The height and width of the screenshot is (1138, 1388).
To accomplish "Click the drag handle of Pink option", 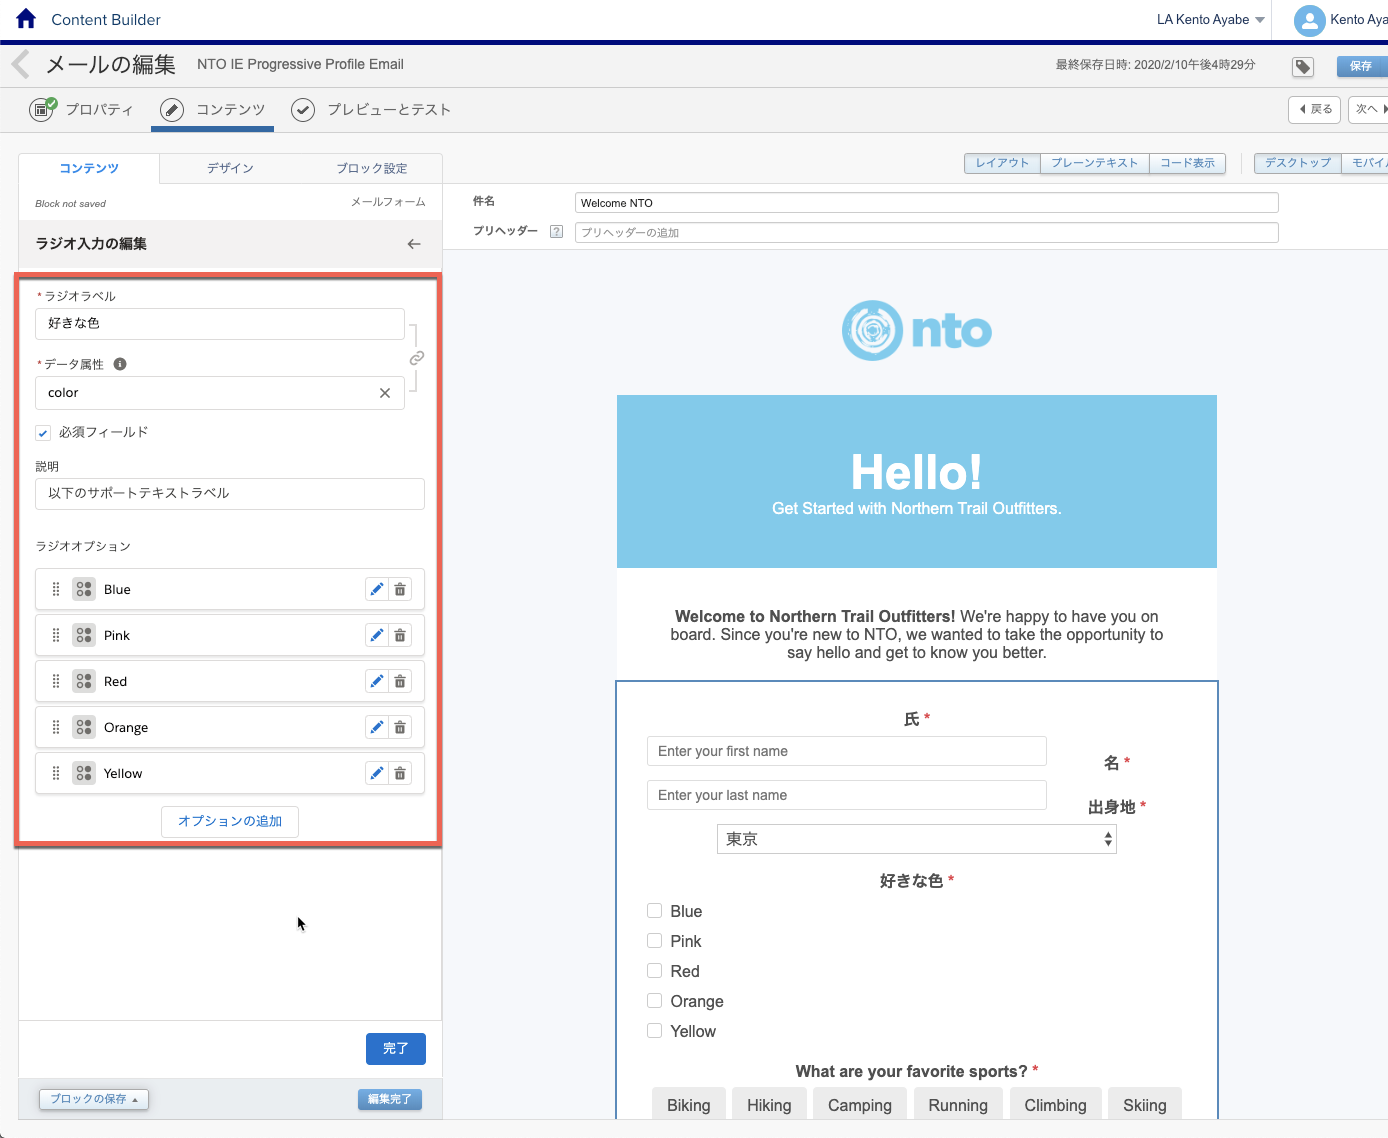I will click(56, 635).
